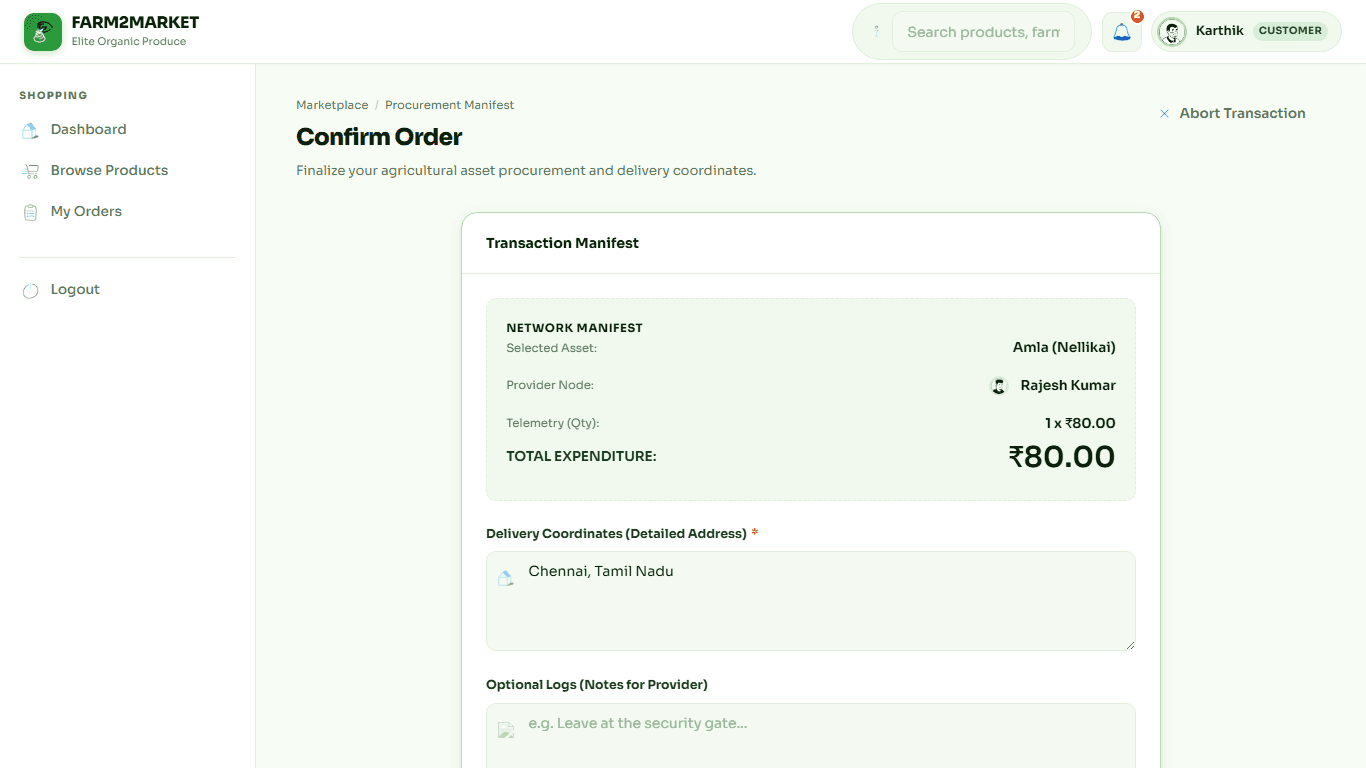
Task: Click the Logout icon in sidebar
Action: pyautogui.click(x=30, y=290)
